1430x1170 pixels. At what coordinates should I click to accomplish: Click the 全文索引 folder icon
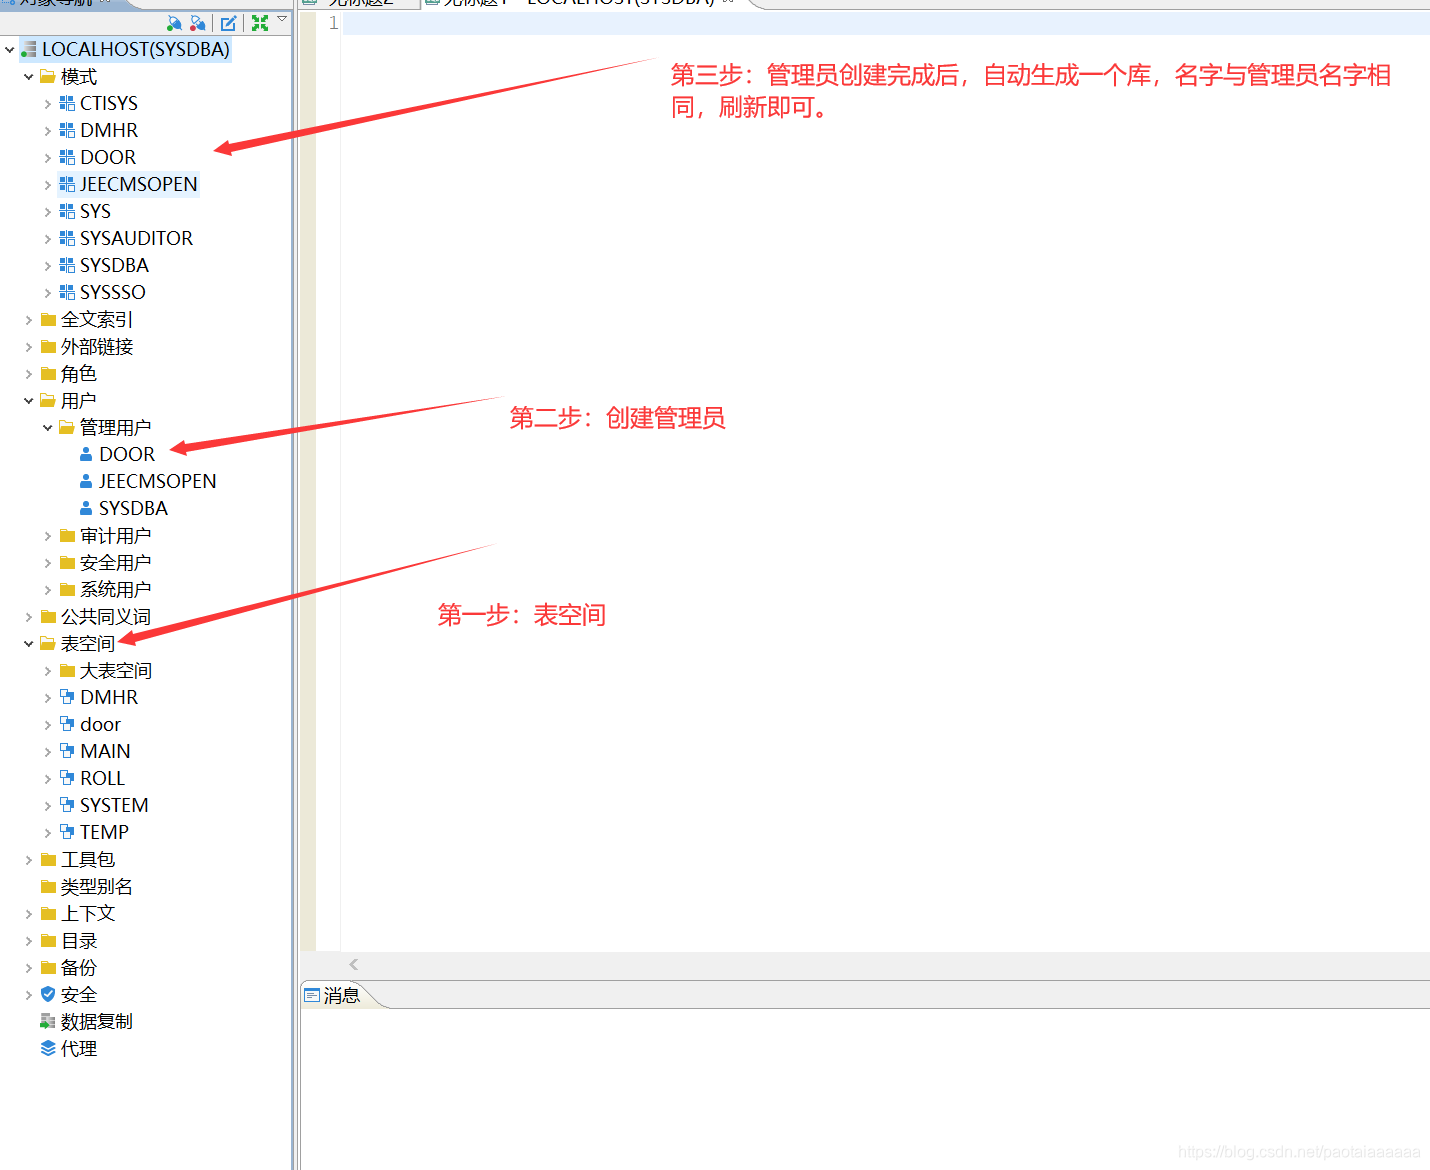(x=48, y=319)
